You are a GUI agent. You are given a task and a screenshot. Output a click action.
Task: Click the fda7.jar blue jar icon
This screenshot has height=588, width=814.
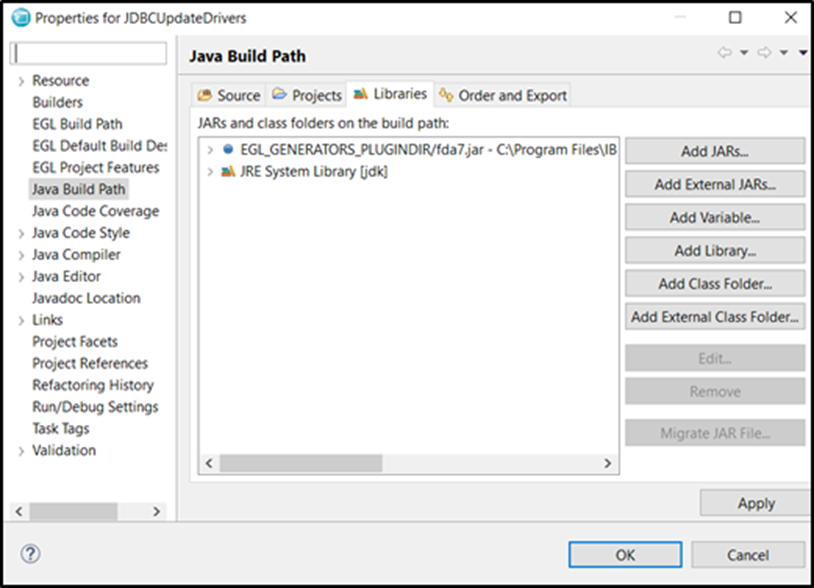click(228, 149)
